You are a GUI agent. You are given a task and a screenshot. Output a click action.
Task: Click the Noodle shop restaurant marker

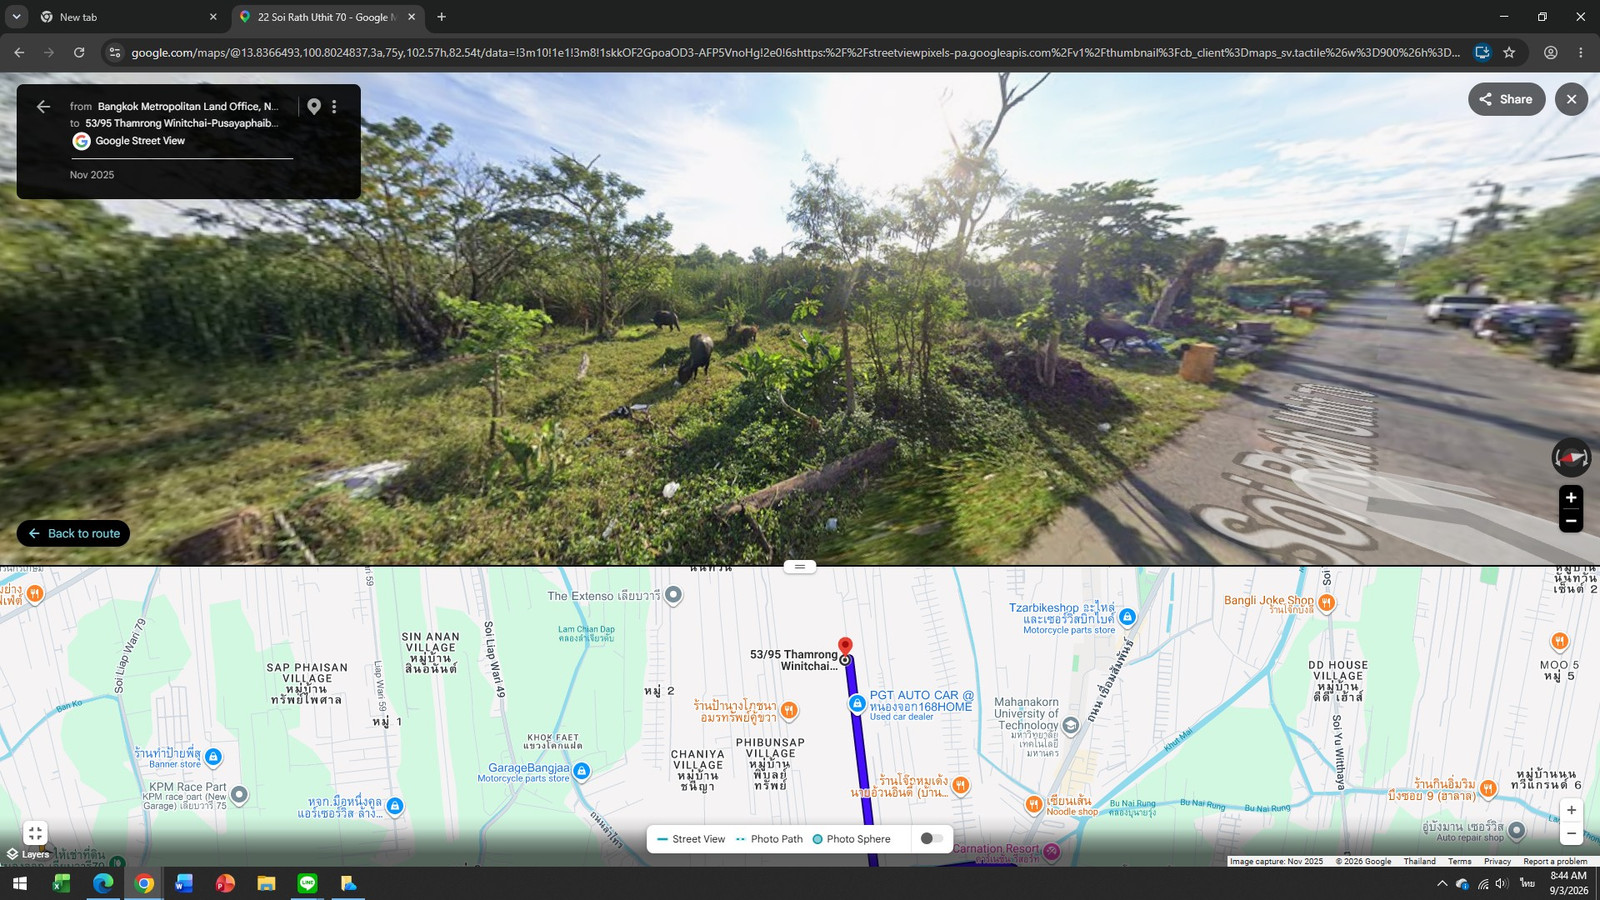1034,804
